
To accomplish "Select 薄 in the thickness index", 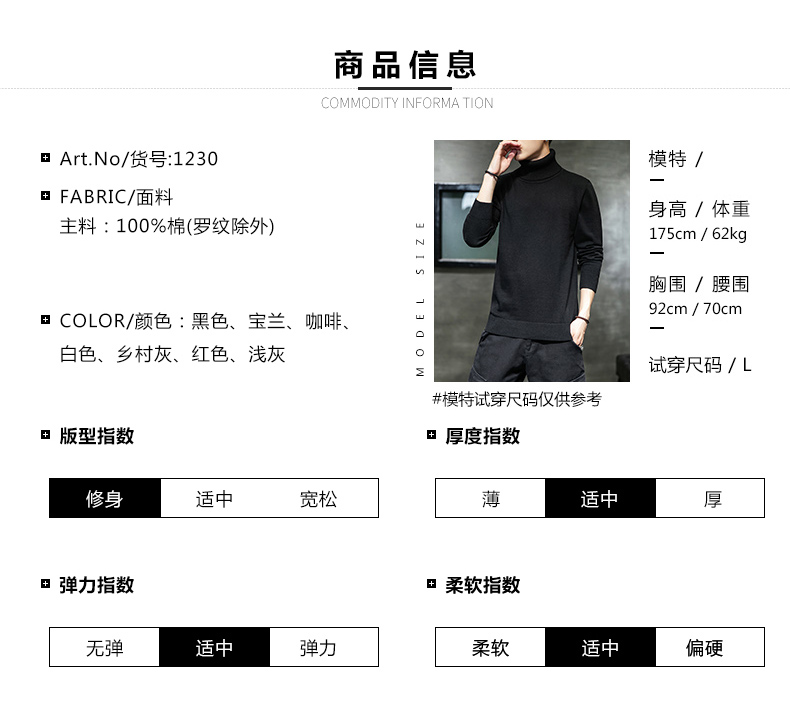I will coord(490,498).
